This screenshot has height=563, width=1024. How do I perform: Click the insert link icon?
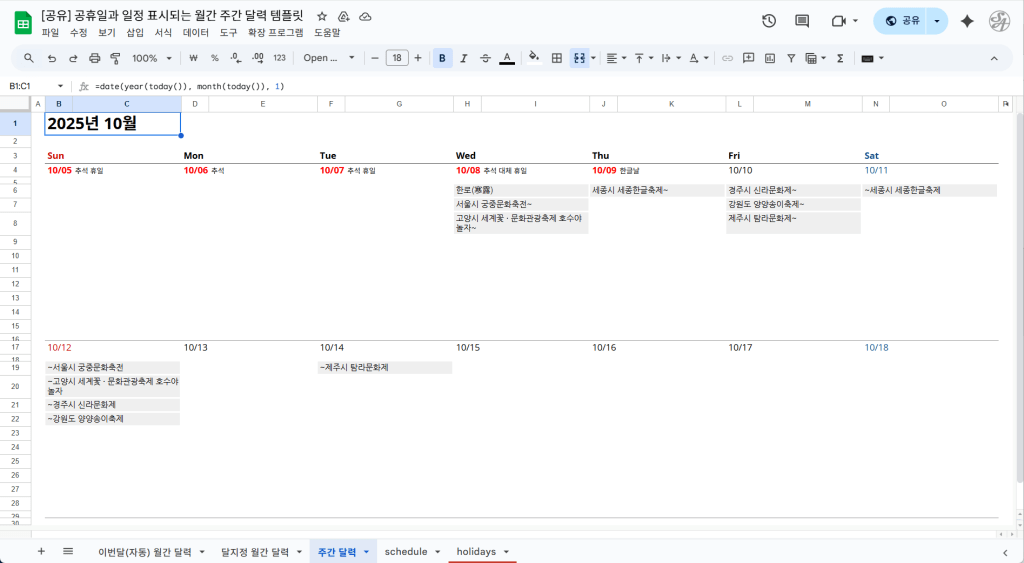(727, 58)
